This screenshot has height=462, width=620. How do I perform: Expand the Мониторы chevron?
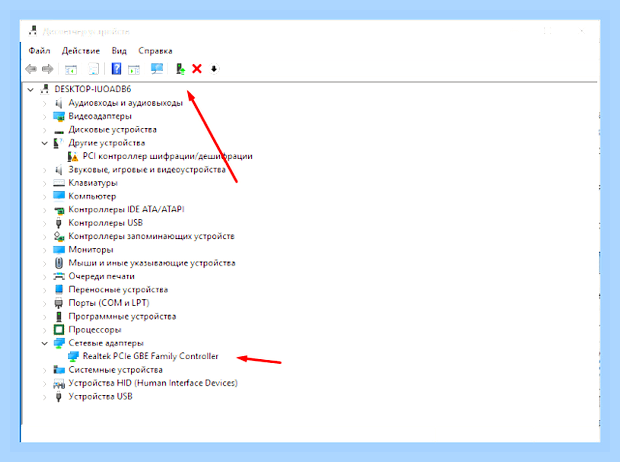(44, 250)
